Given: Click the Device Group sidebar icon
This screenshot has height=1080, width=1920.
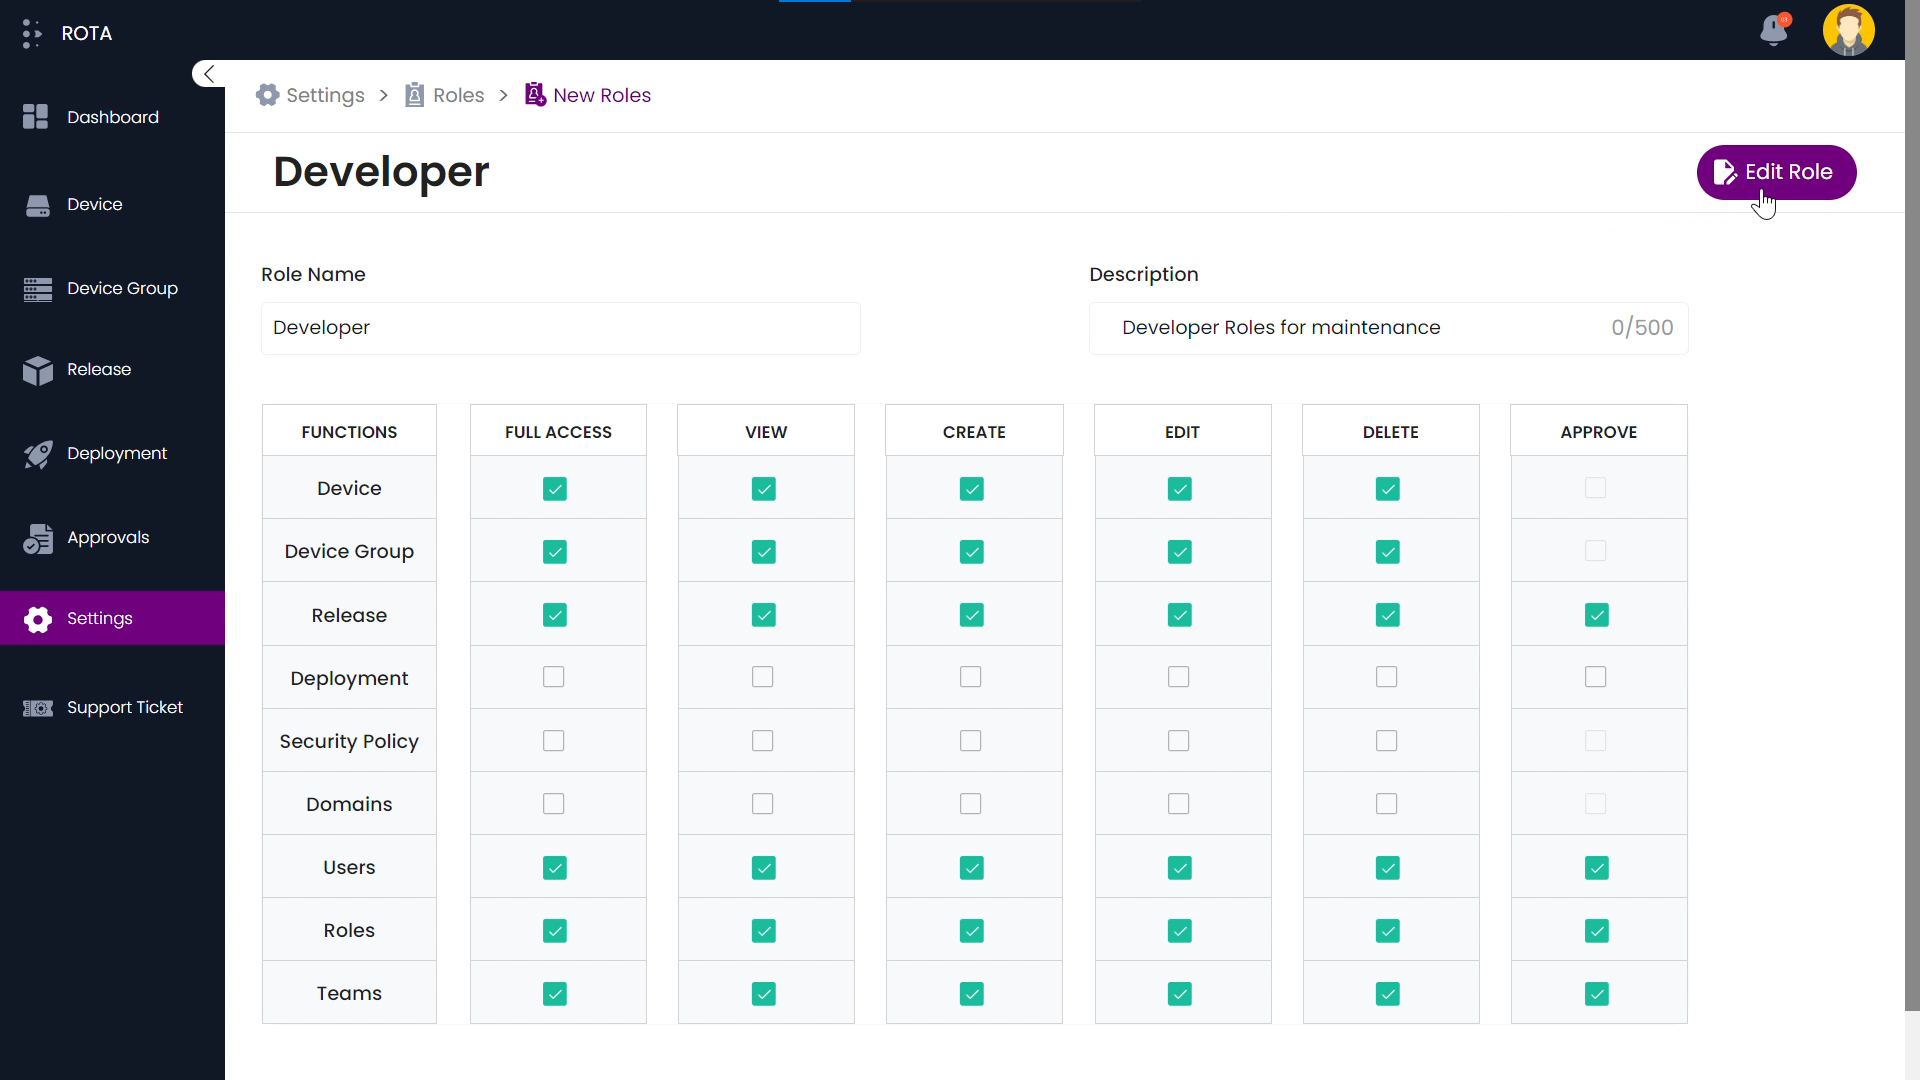Looking at the screenshot, I should click(x=38, y=289).
